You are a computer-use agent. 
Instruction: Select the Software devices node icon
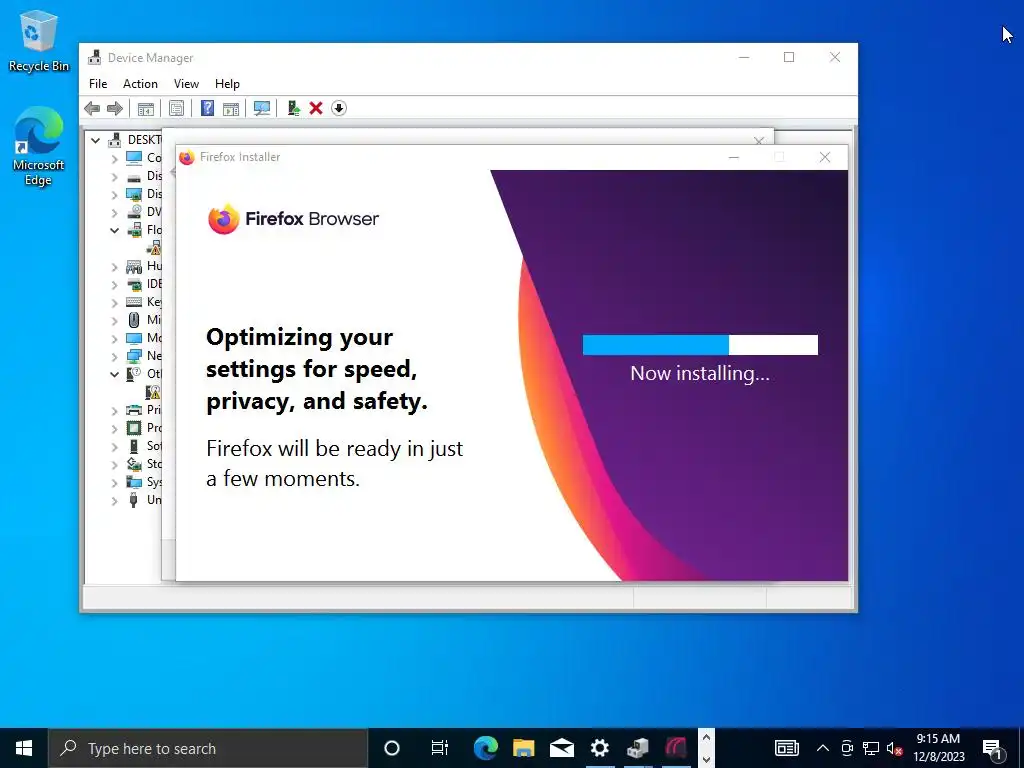point(134,446)
